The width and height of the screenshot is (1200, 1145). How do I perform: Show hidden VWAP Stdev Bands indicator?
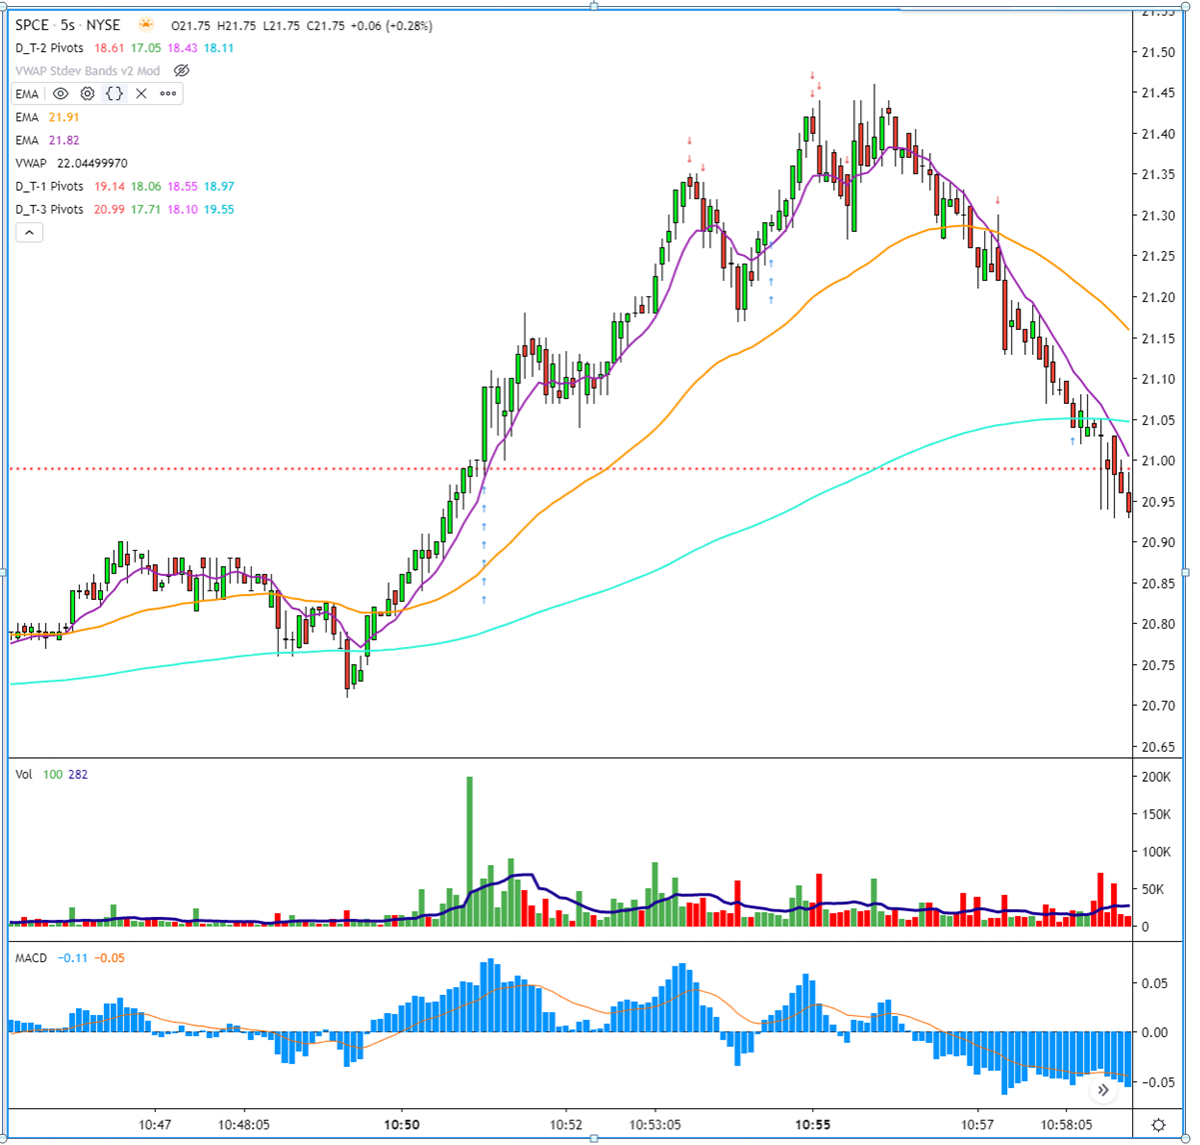coord(181,71)
